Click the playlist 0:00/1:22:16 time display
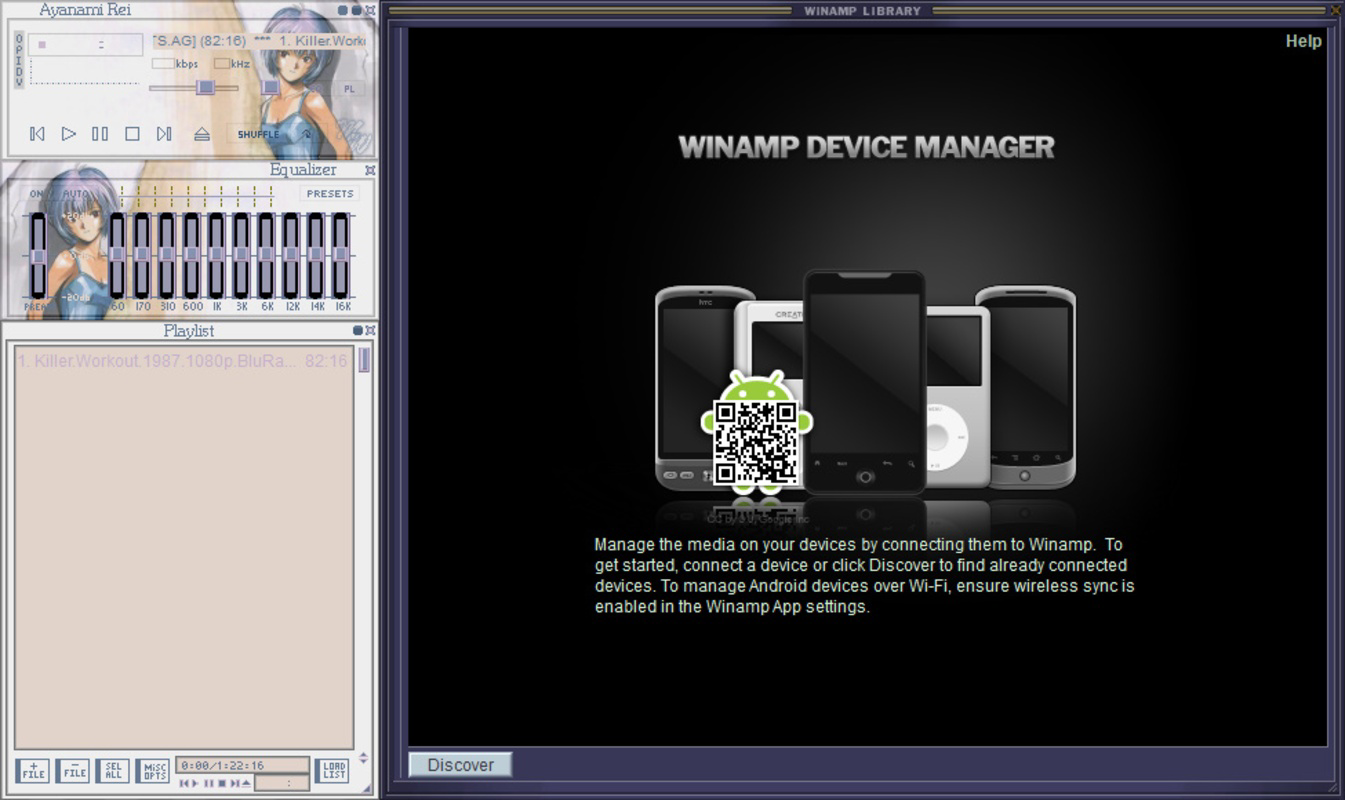The image size is (1345, 800). click(242, 765)
